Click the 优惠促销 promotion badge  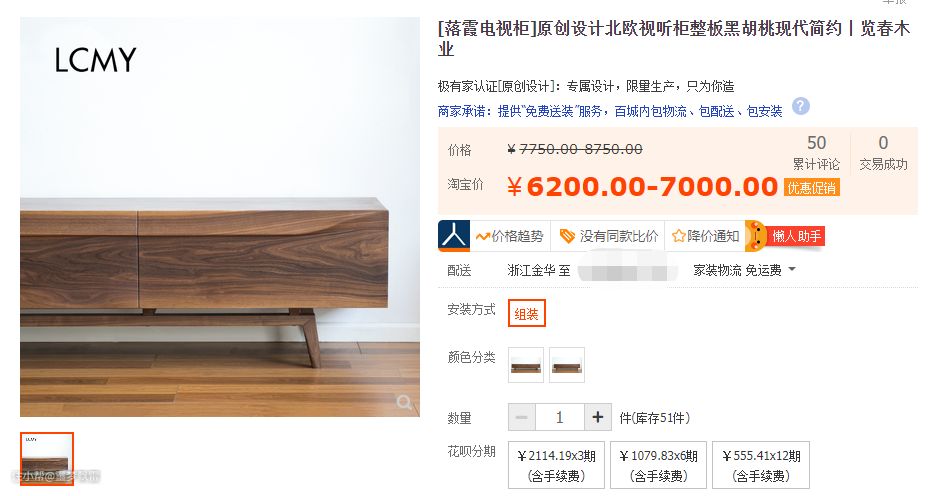(811, 187)
